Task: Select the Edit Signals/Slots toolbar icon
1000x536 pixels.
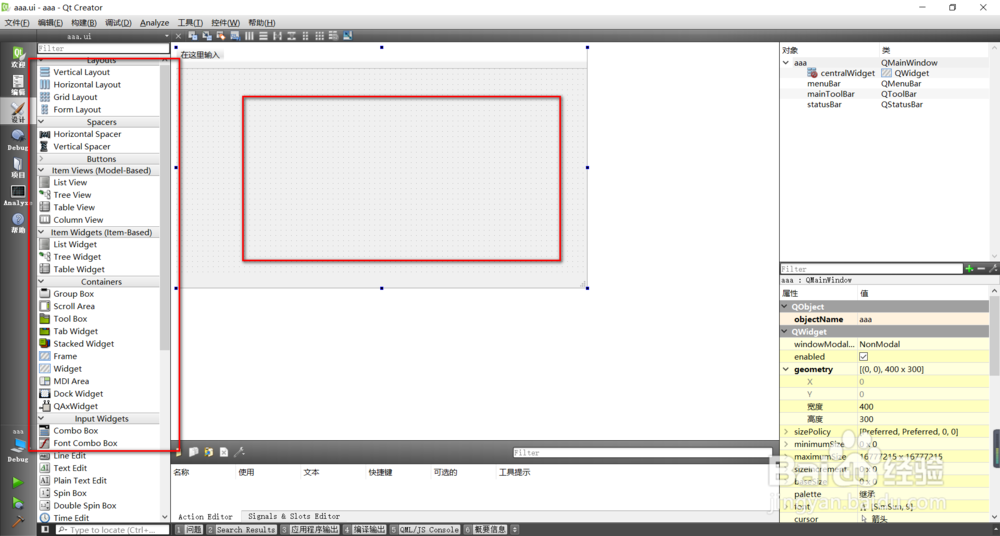Action: point(207,36)
